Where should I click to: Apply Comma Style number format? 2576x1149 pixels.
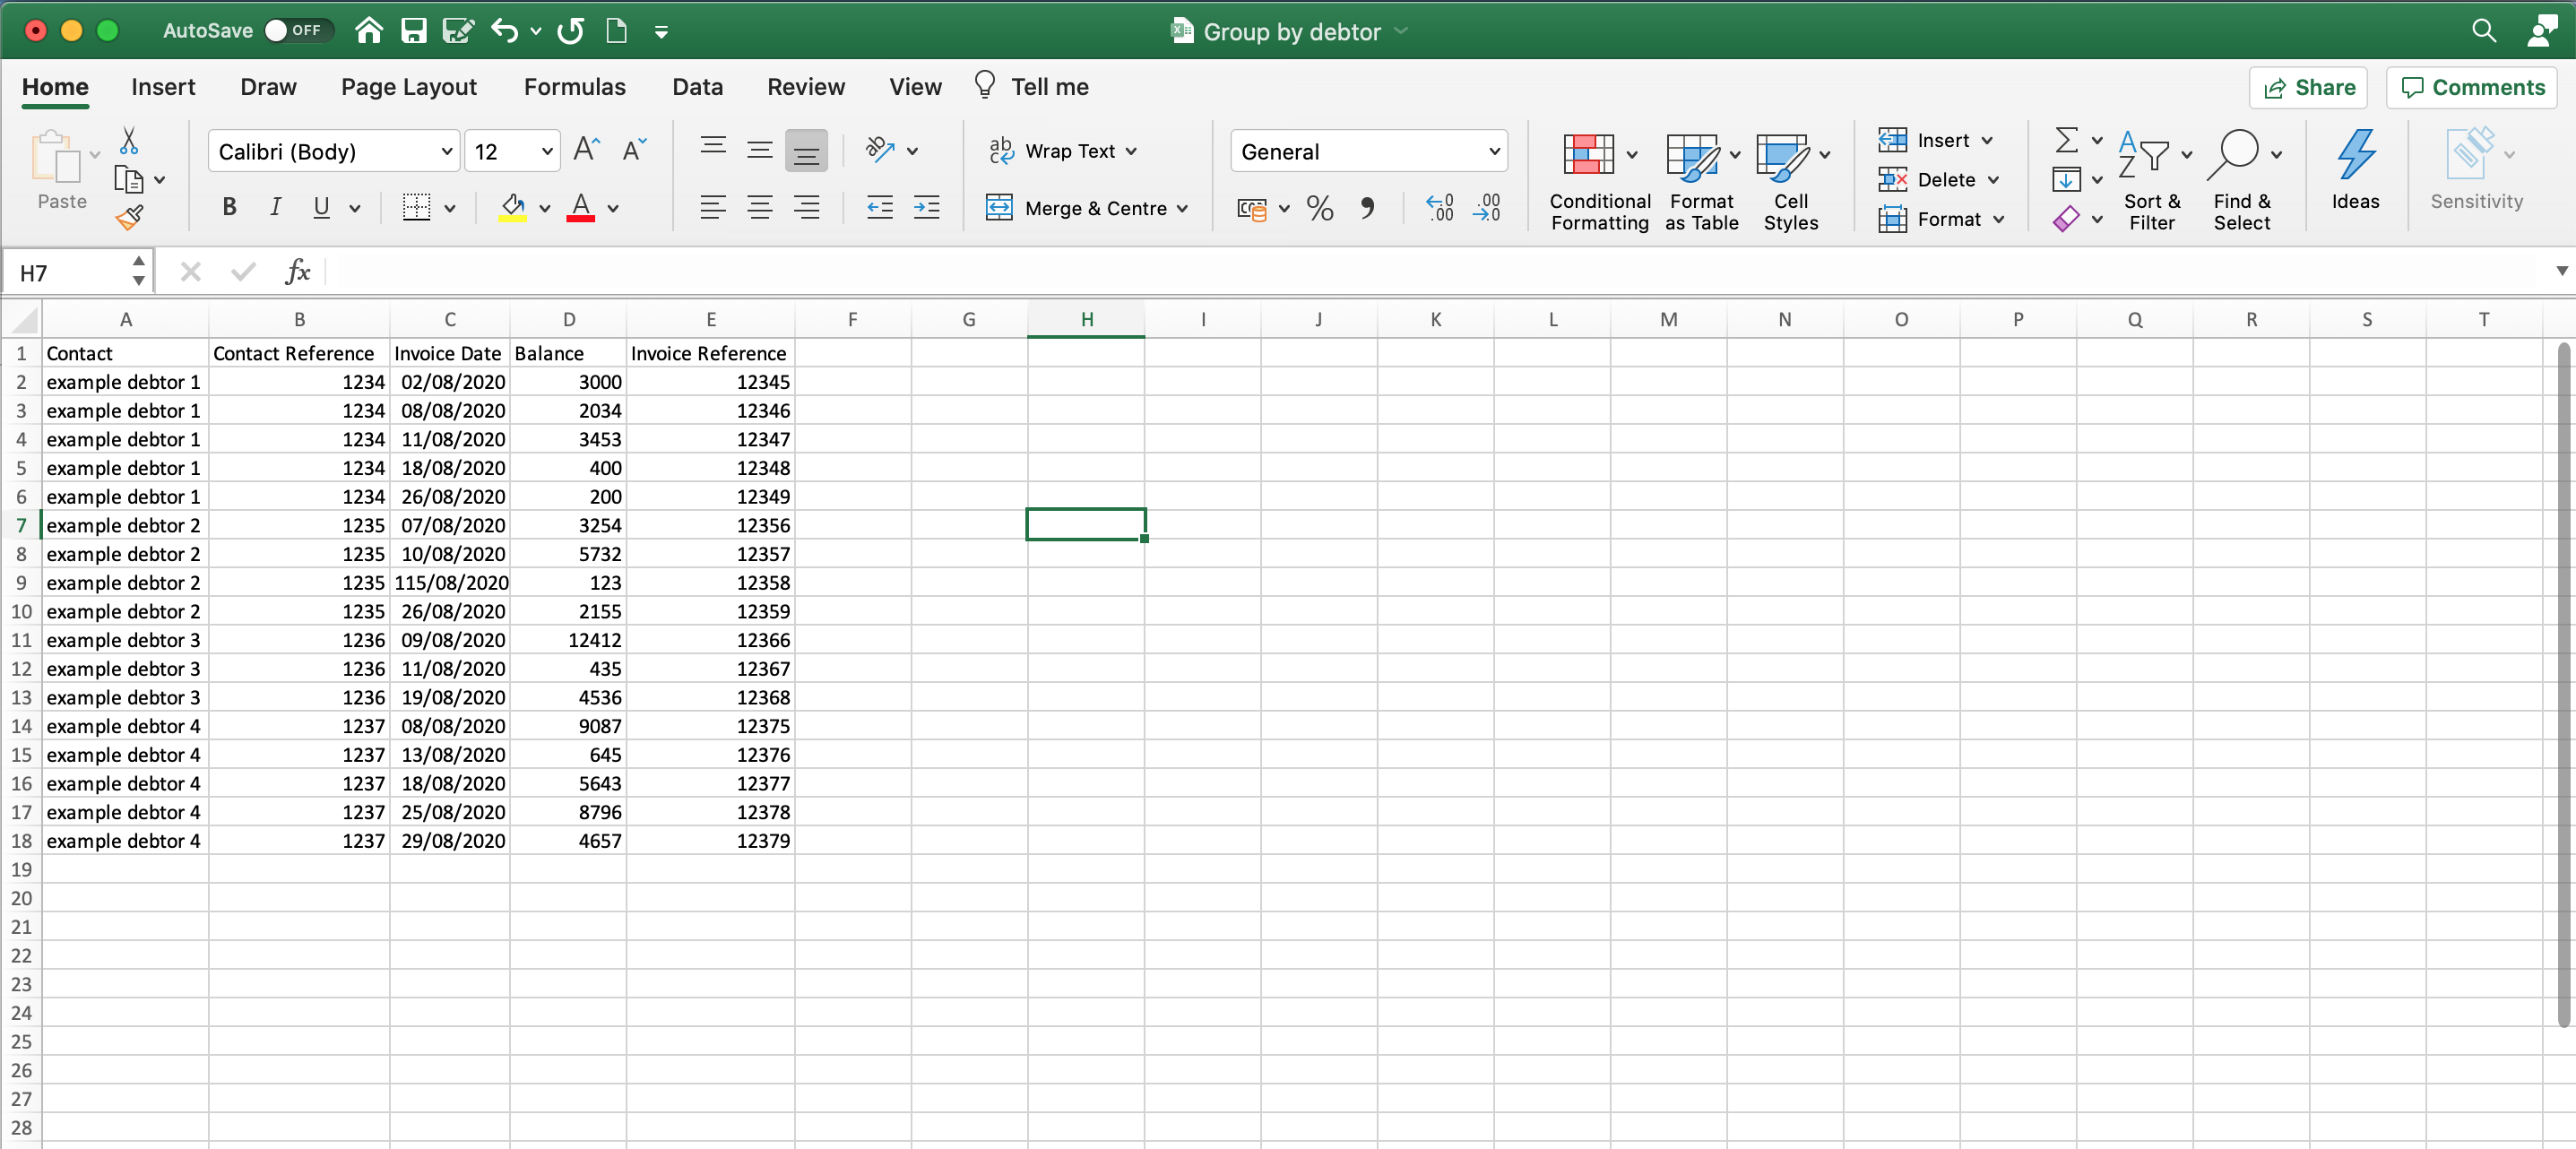point(1367,207)
